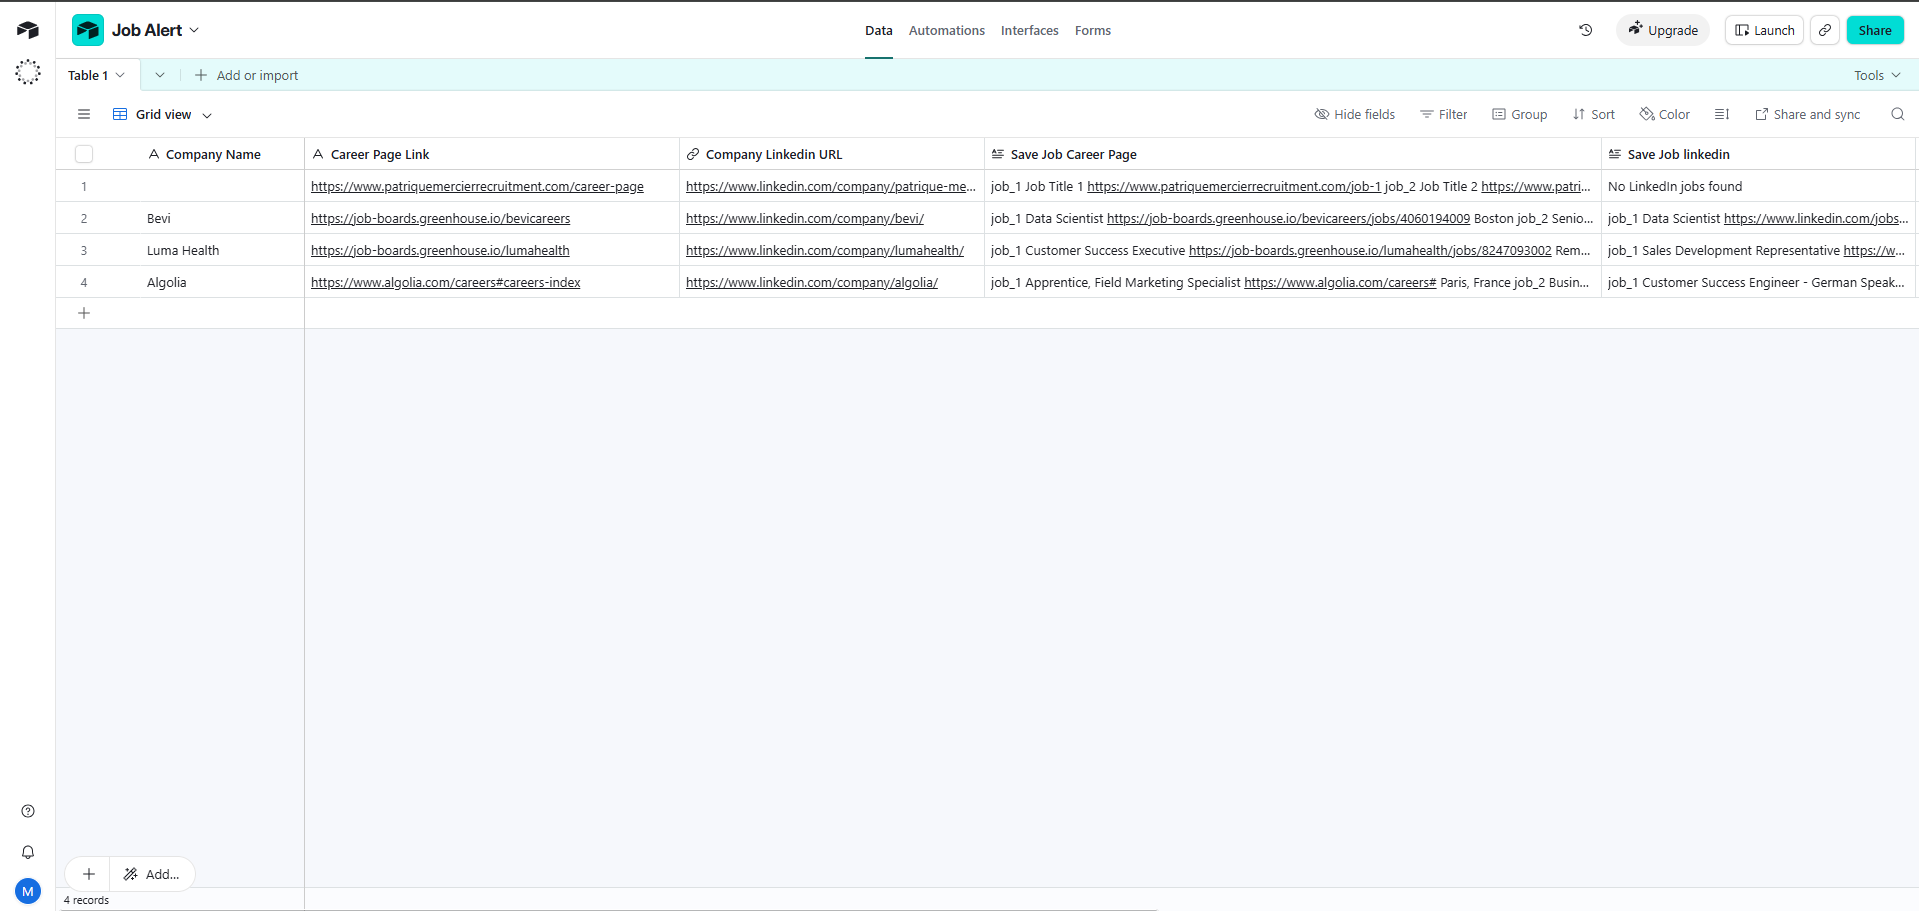Select the header row checkbox
The image size is (1919, 911).
coord(84,154)
